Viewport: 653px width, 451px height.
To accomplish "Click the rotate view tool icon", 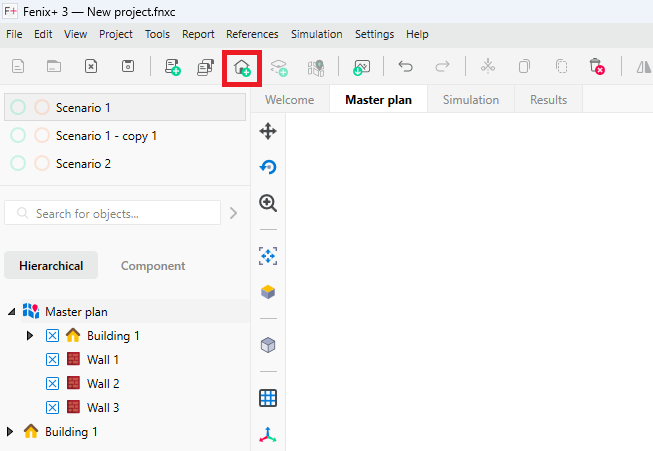I will coord(268,167).
